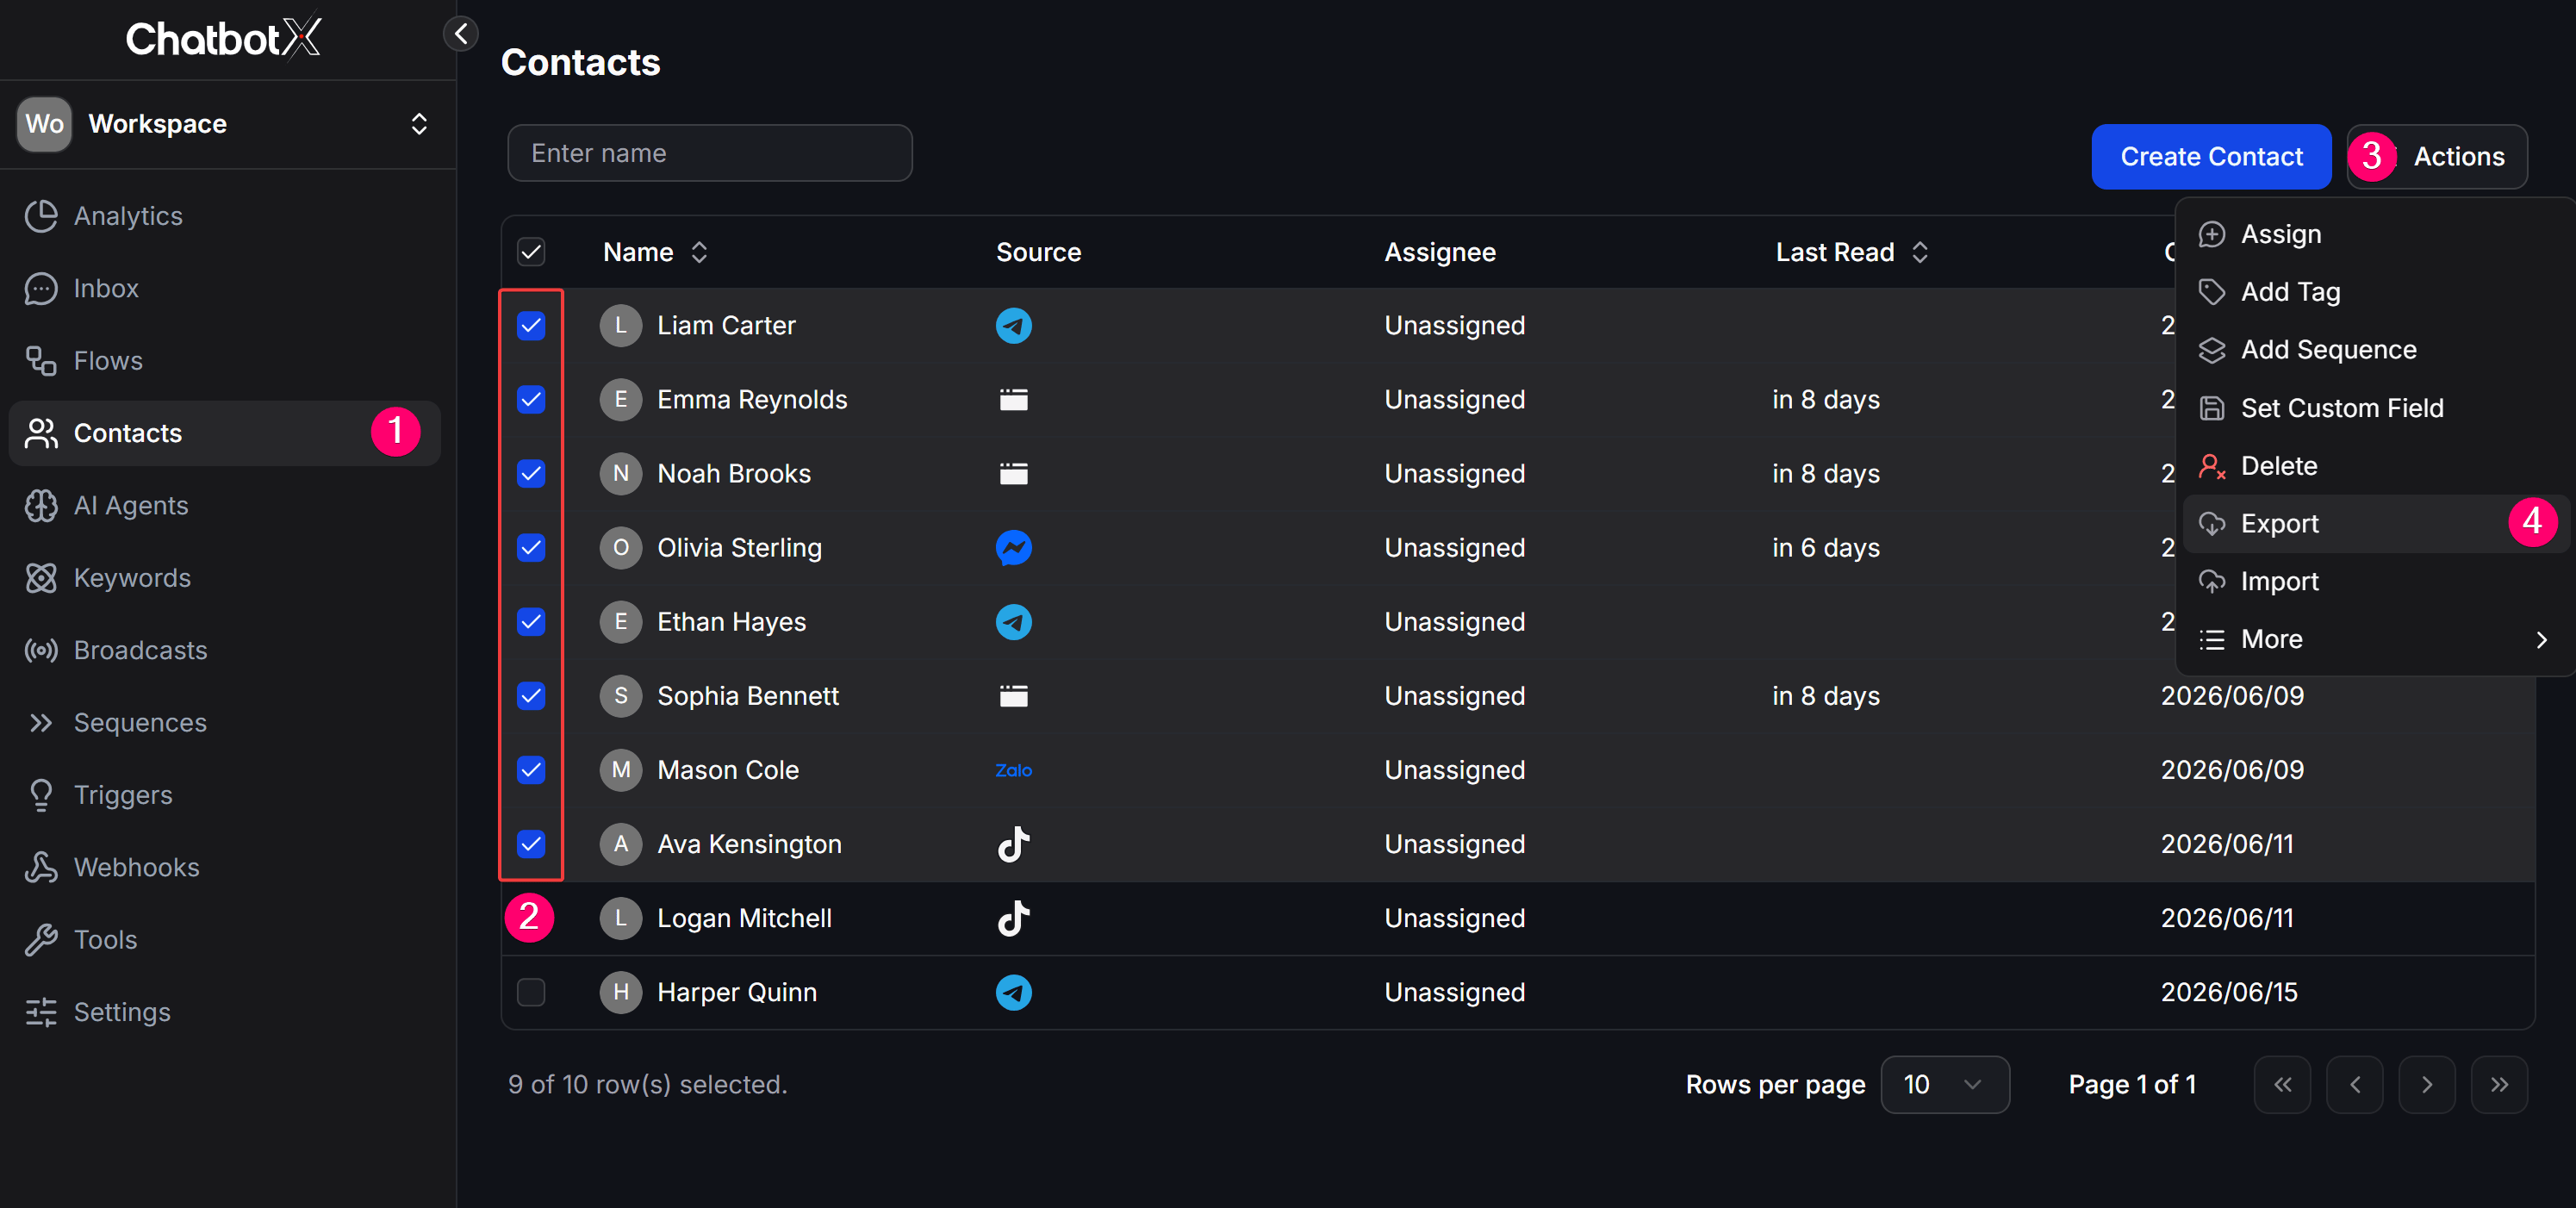Image resolution: width=2576 pixels, height=1208 pixels.
Task: Sort contacts by Last Read column
Action: (x=1851, y=252)
